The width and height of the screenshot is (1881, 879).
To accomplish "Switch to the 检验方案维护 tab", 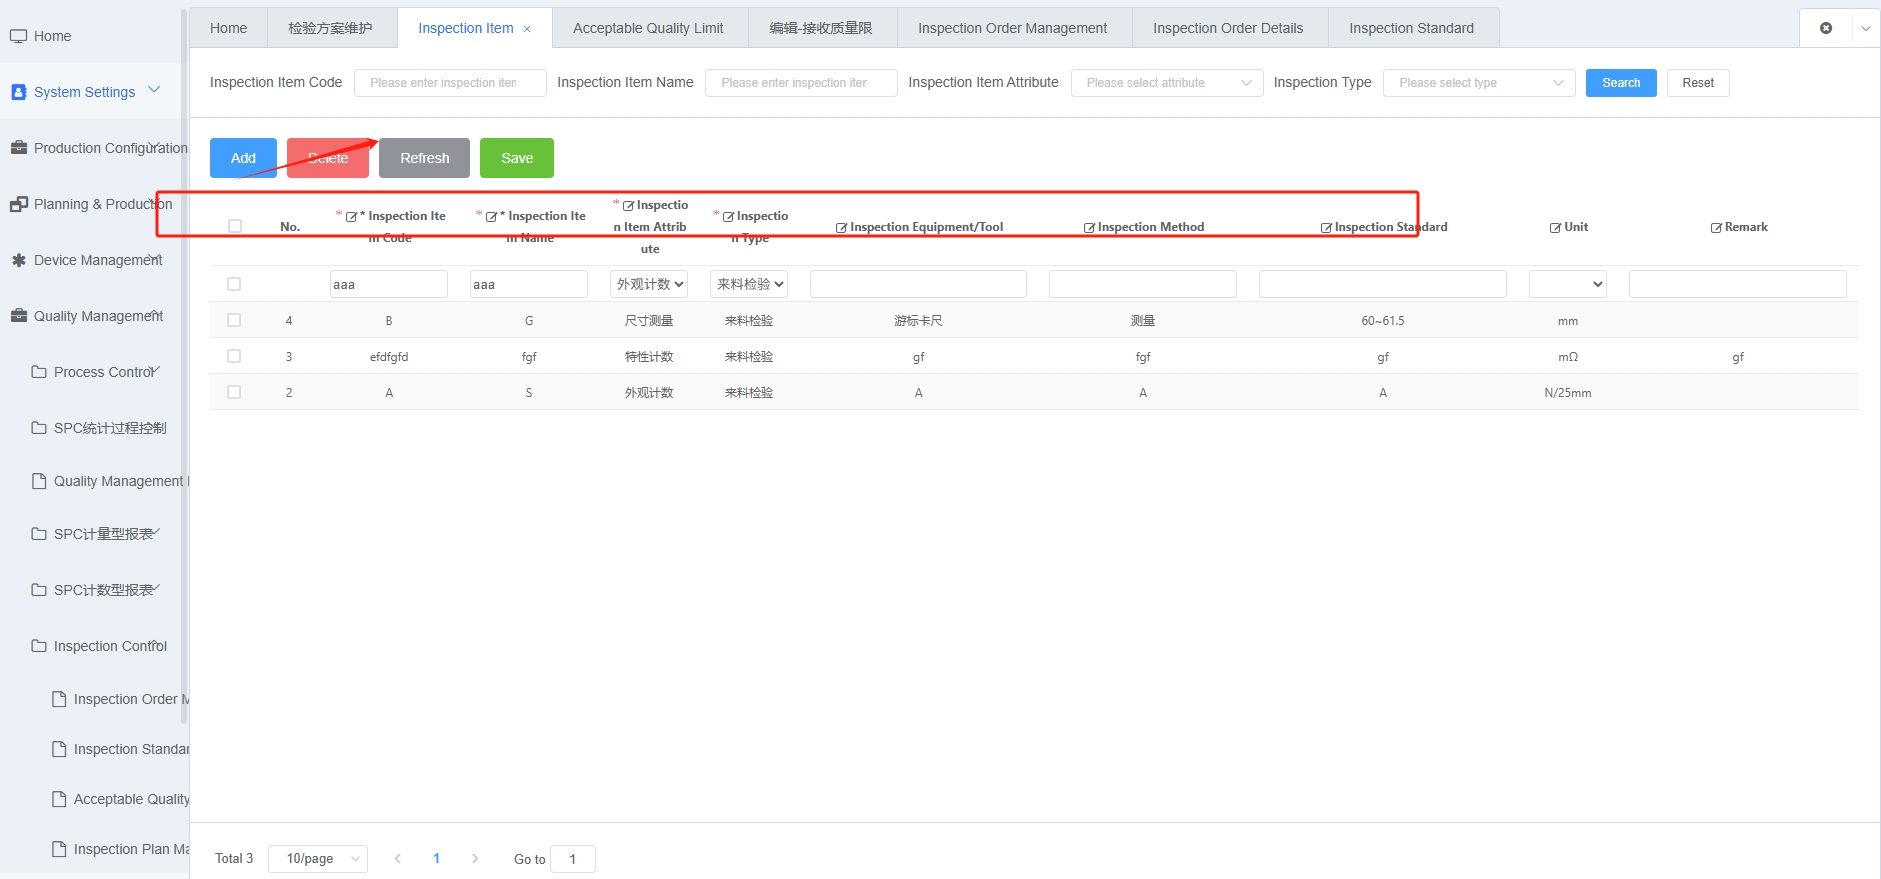I will pyautogui.click(x=330, y=28).
